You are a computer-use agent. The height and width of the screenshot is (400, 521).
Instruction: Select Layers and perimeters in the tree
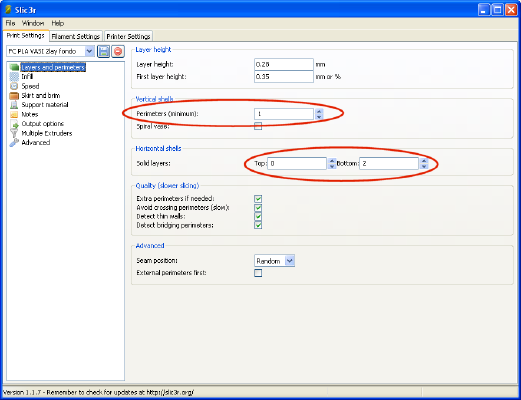point(53,67)
